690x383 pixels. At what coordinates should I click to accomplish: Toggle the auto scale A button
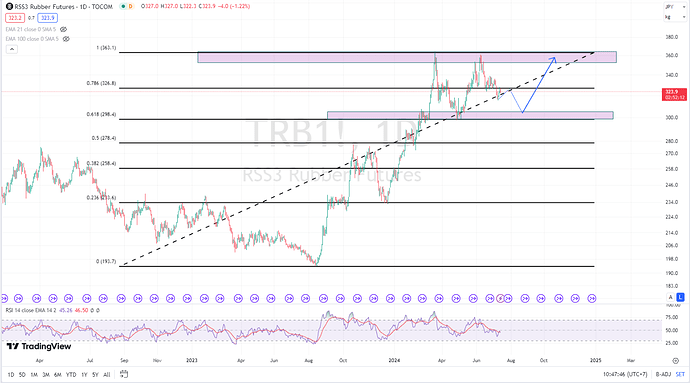[x=671, y=298]
